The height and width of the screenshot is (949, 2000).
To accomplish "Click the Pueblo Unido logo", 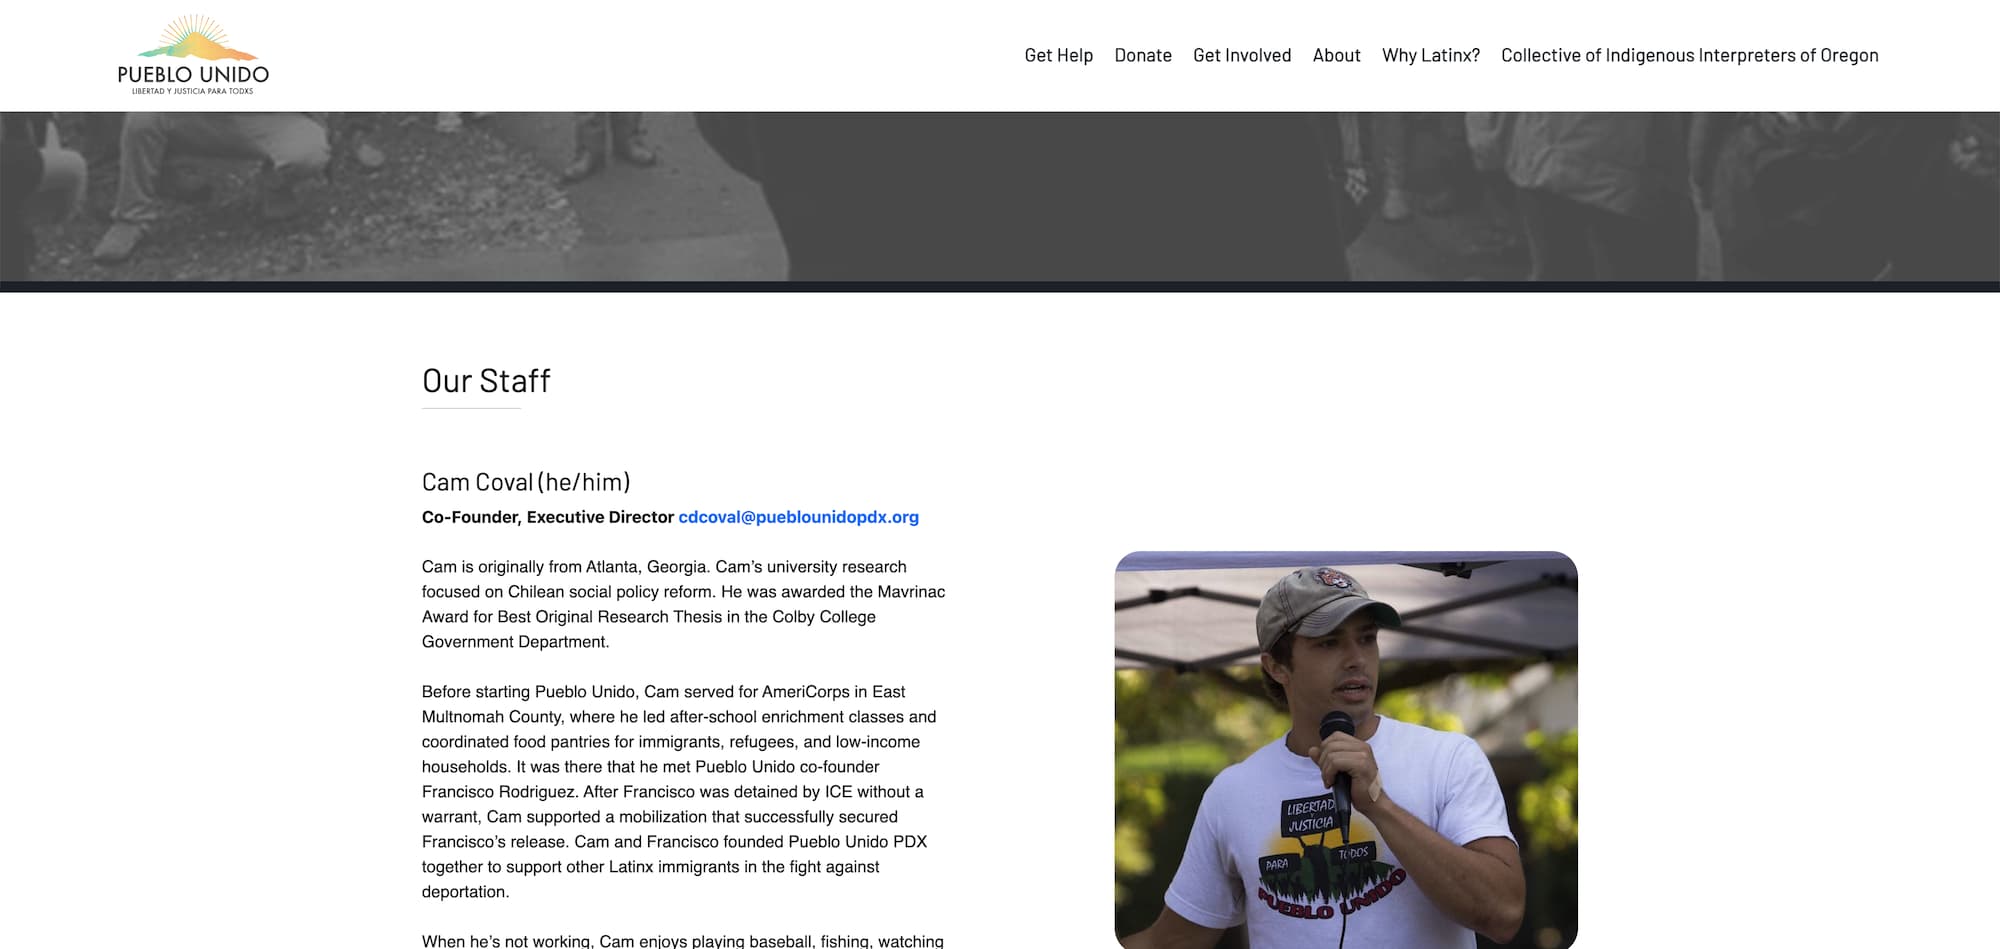I will 193,55.
